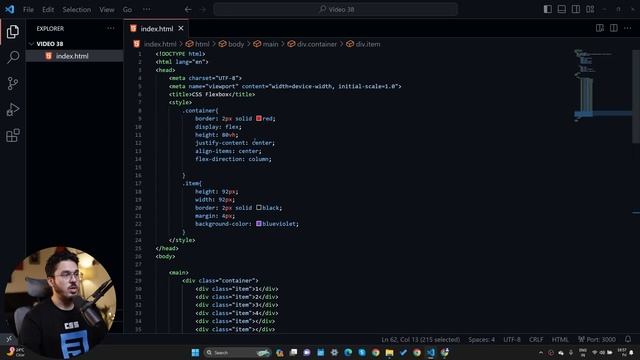
Task: Open Microsoft Edge from taskbar
Action: pos(348,352)
